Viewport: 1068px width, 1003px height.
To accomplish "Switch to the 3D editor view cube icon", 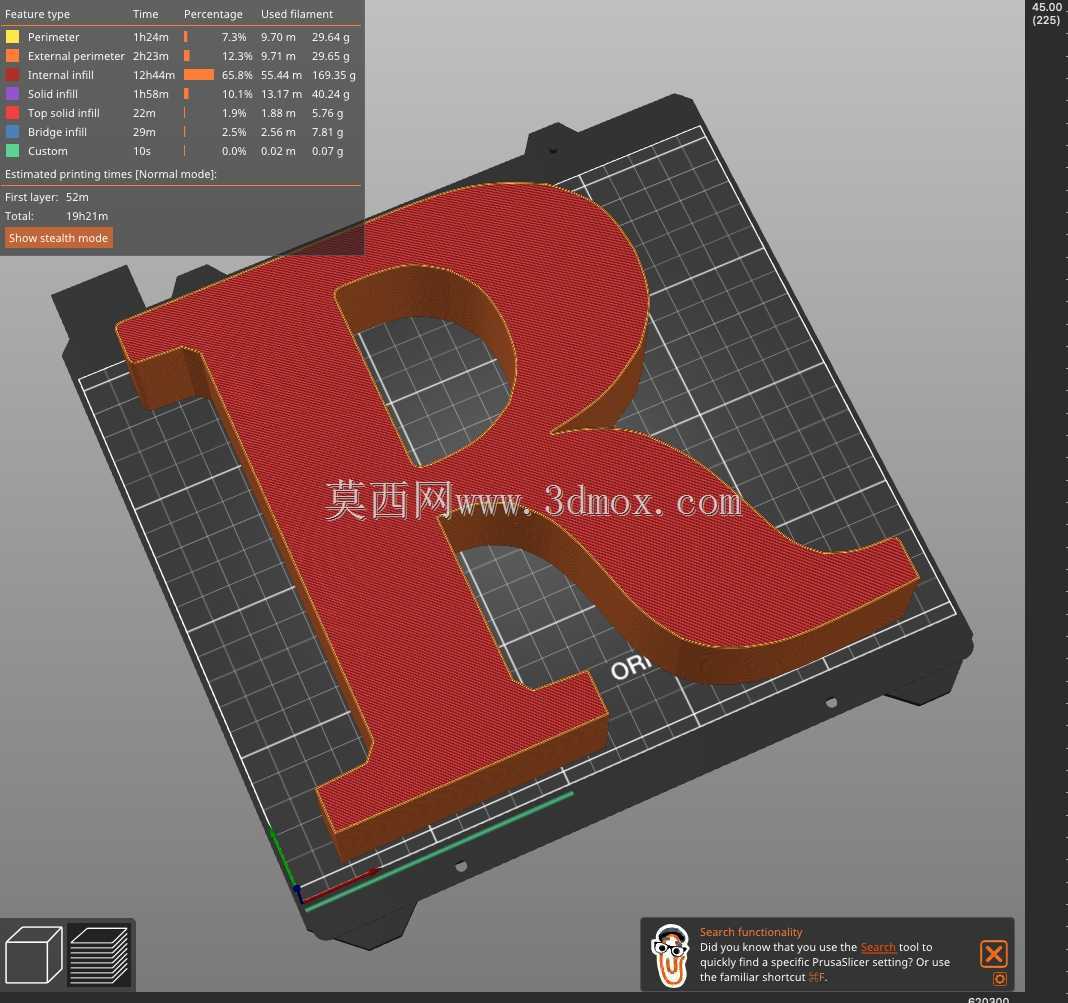I will click(33, 955).
